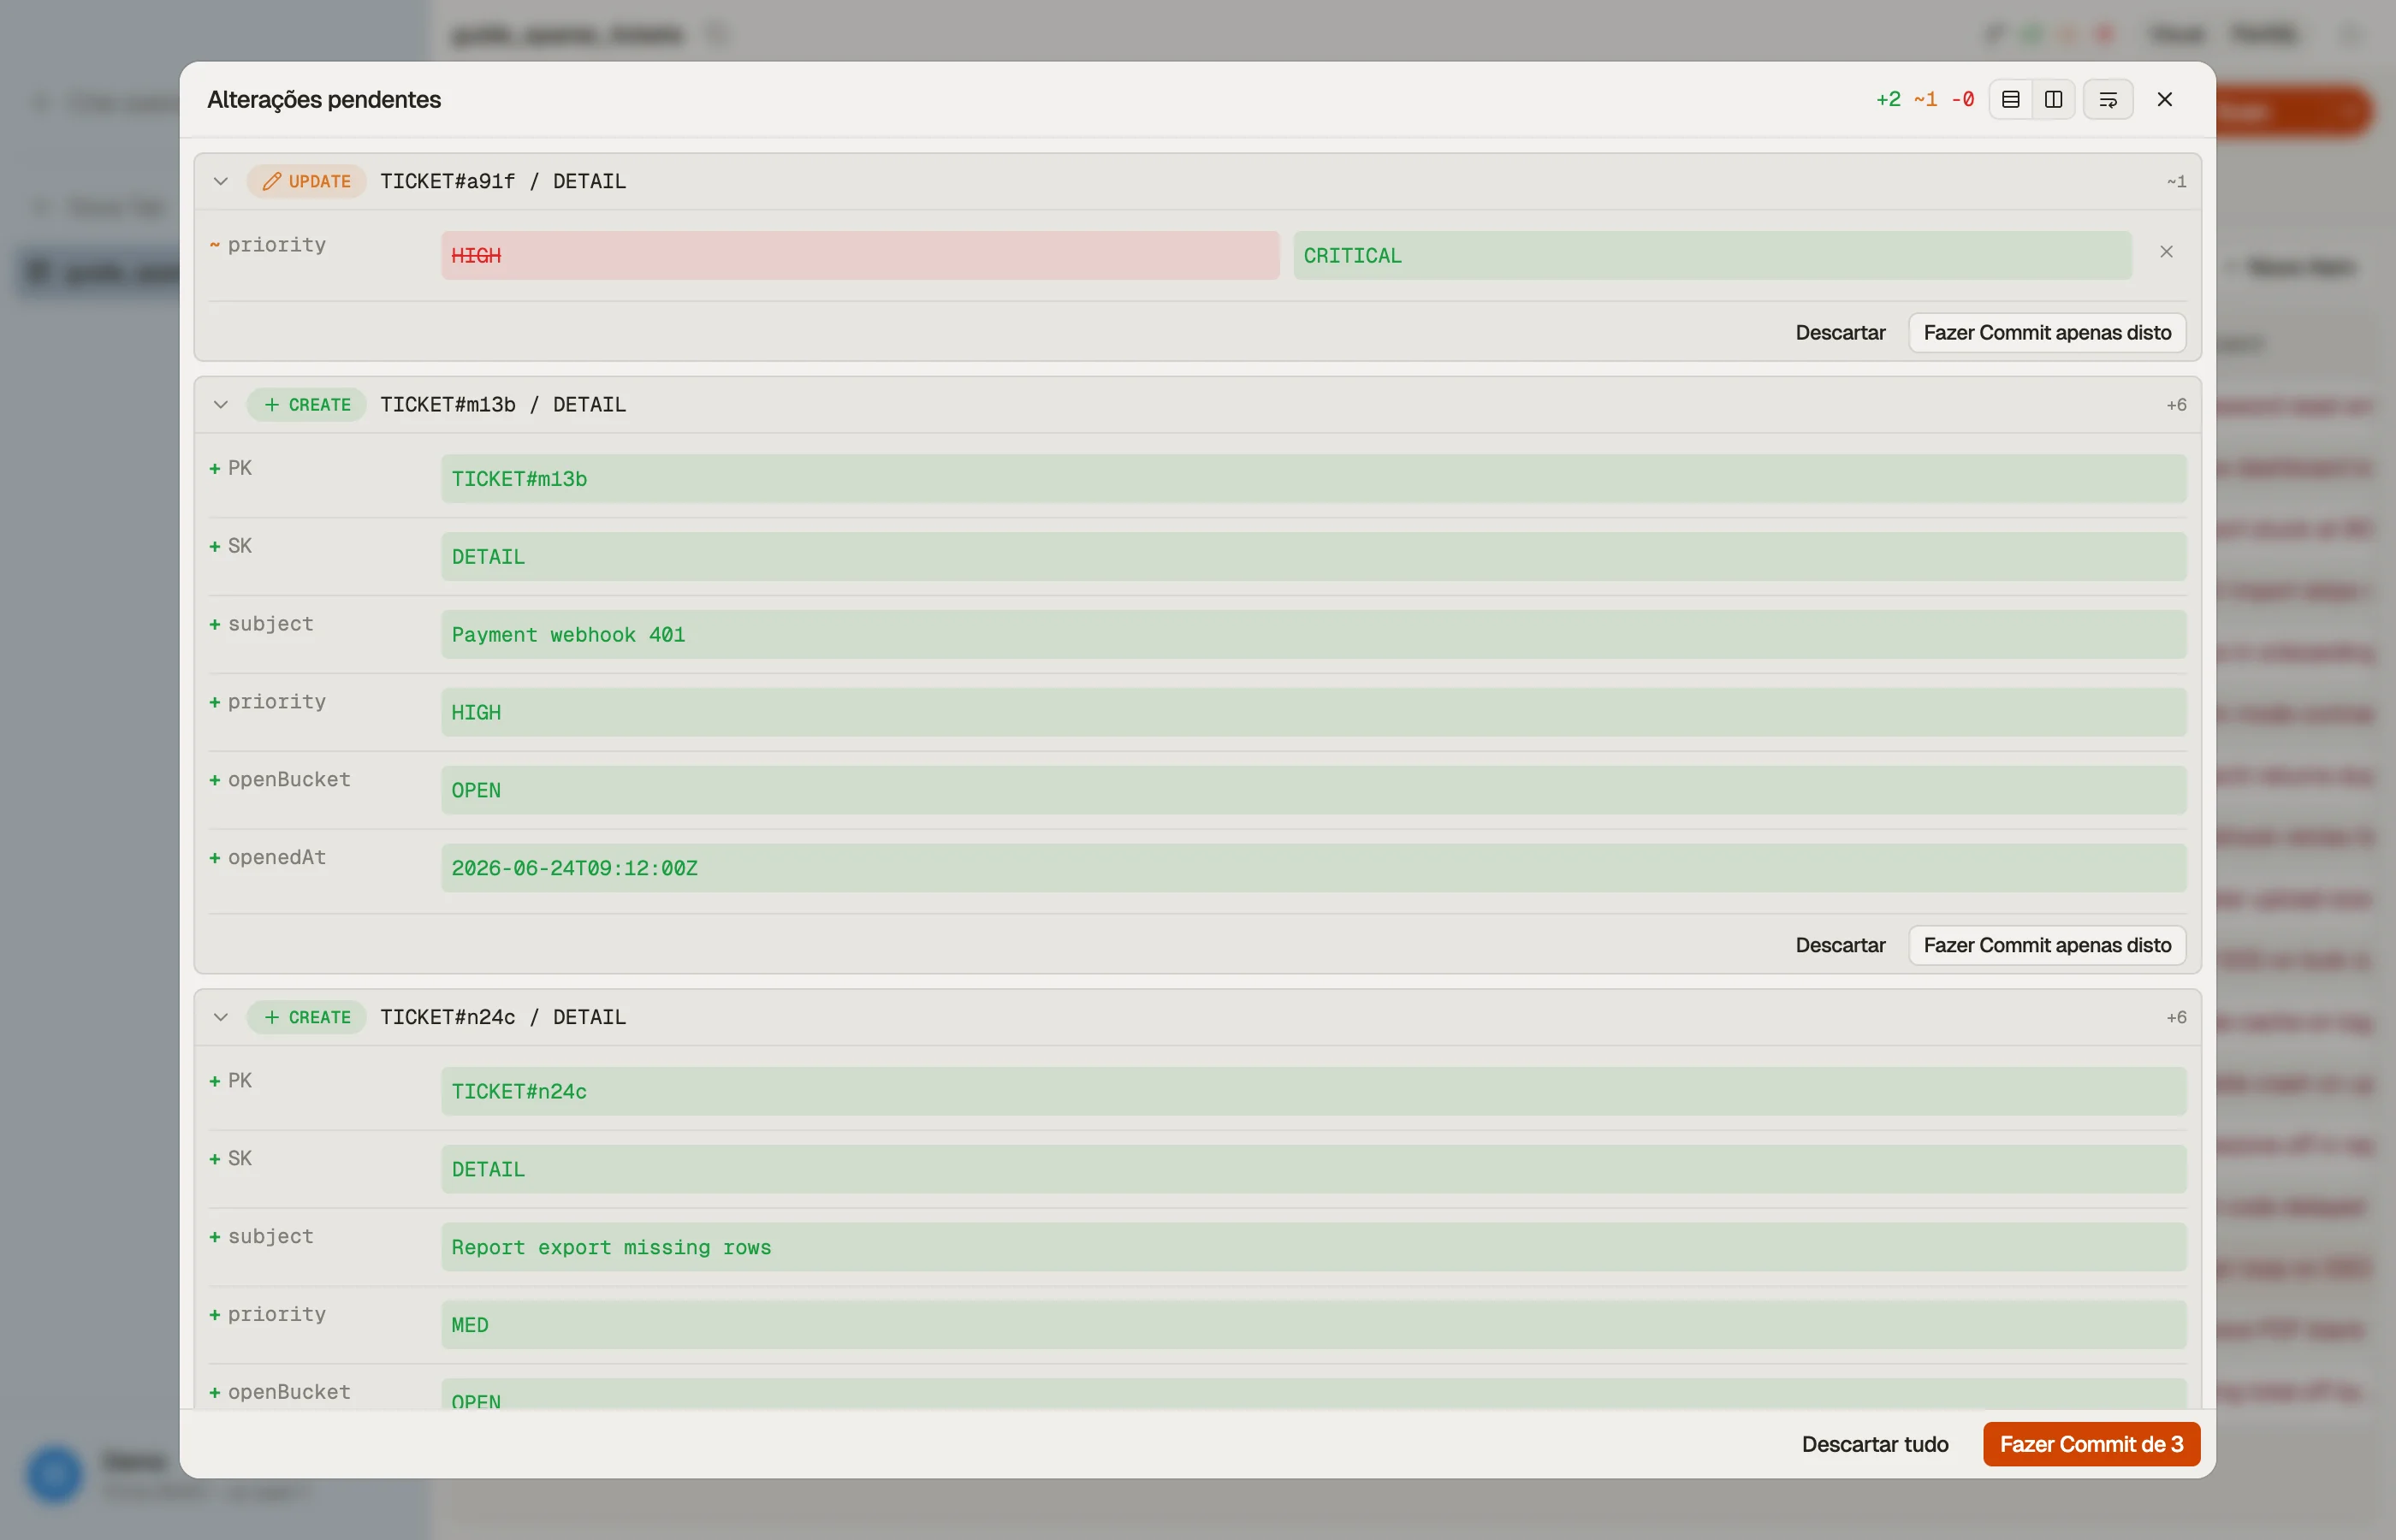Click the ~1 count on TICKET#a91f header
The height and width of the screenshot is (1540, 2396).
(x=2176, y=181)
